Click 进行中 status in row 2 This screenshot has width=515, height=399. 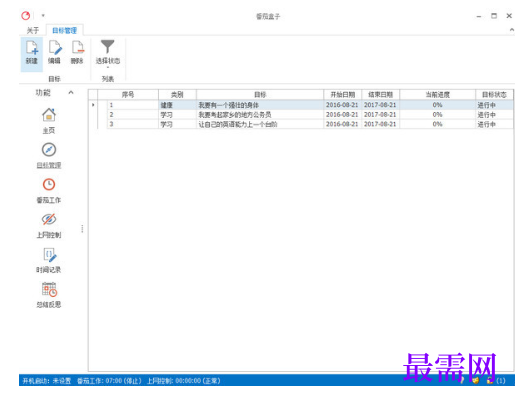(494, 115)
